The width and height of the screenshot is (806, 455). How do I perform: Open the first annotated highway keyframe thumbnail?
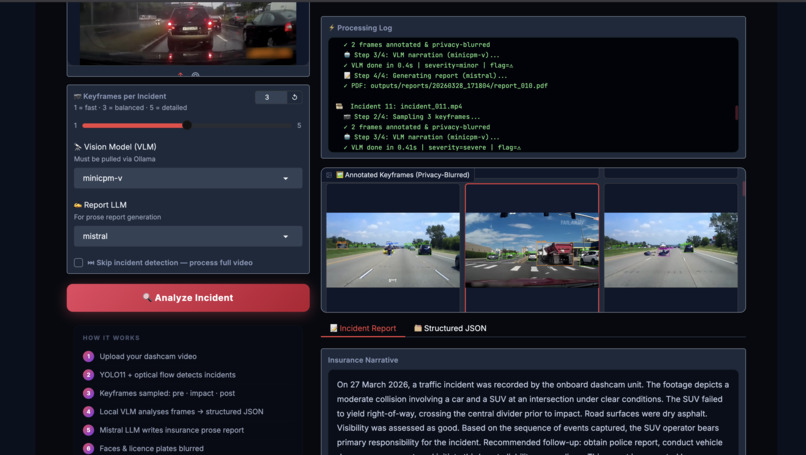393,250
